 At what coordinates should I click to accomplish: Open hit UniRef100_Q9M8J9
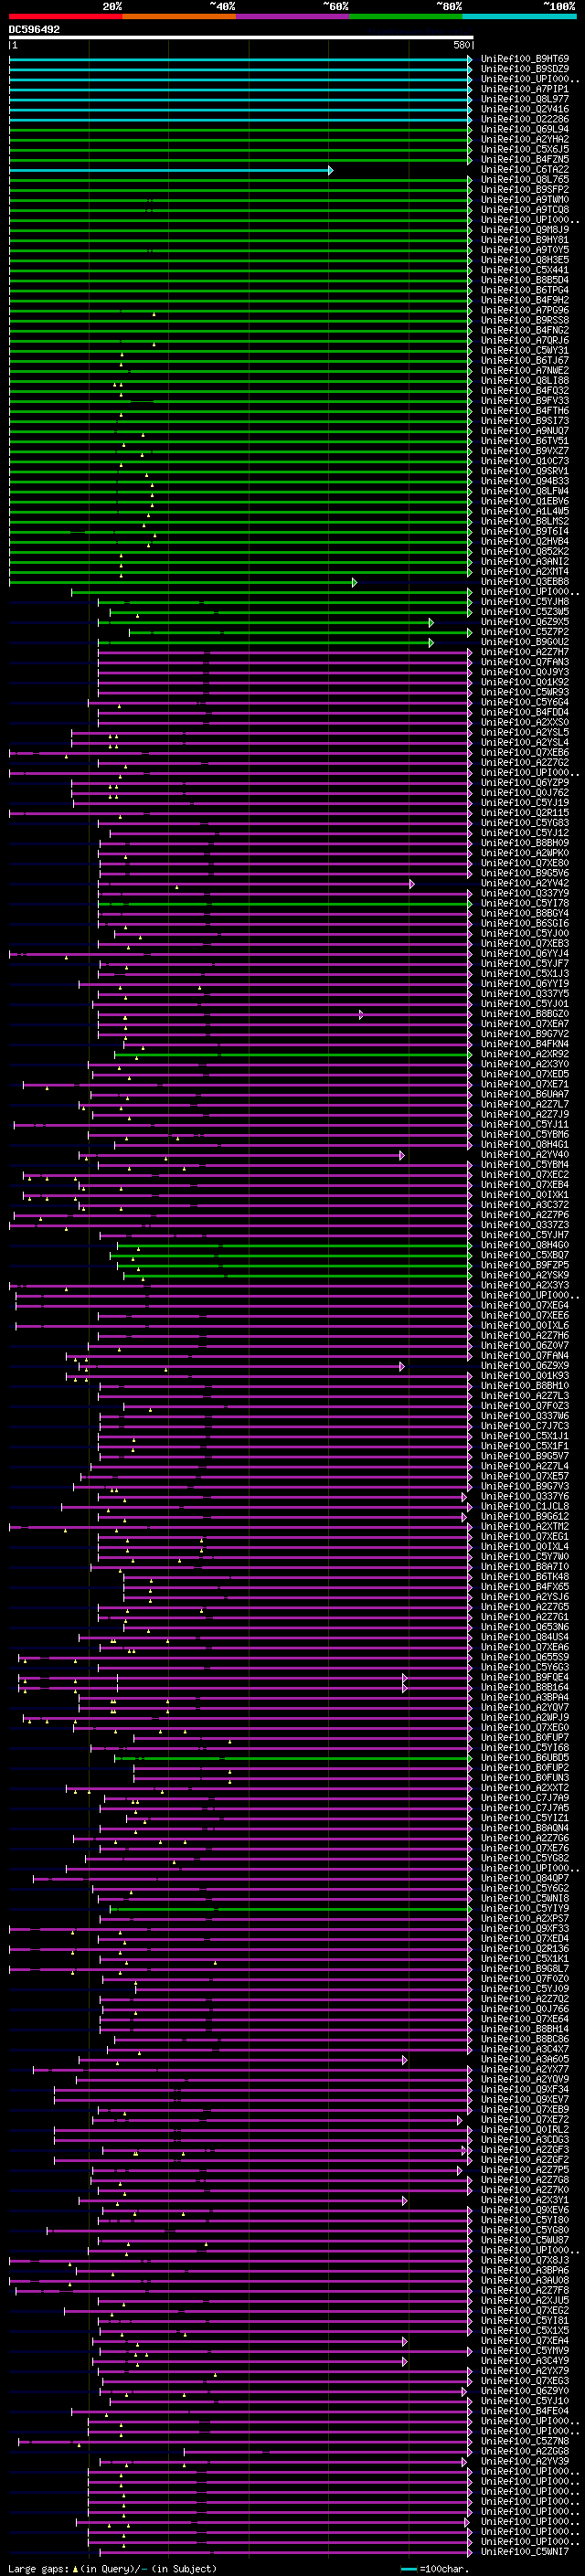coord(525,230)
